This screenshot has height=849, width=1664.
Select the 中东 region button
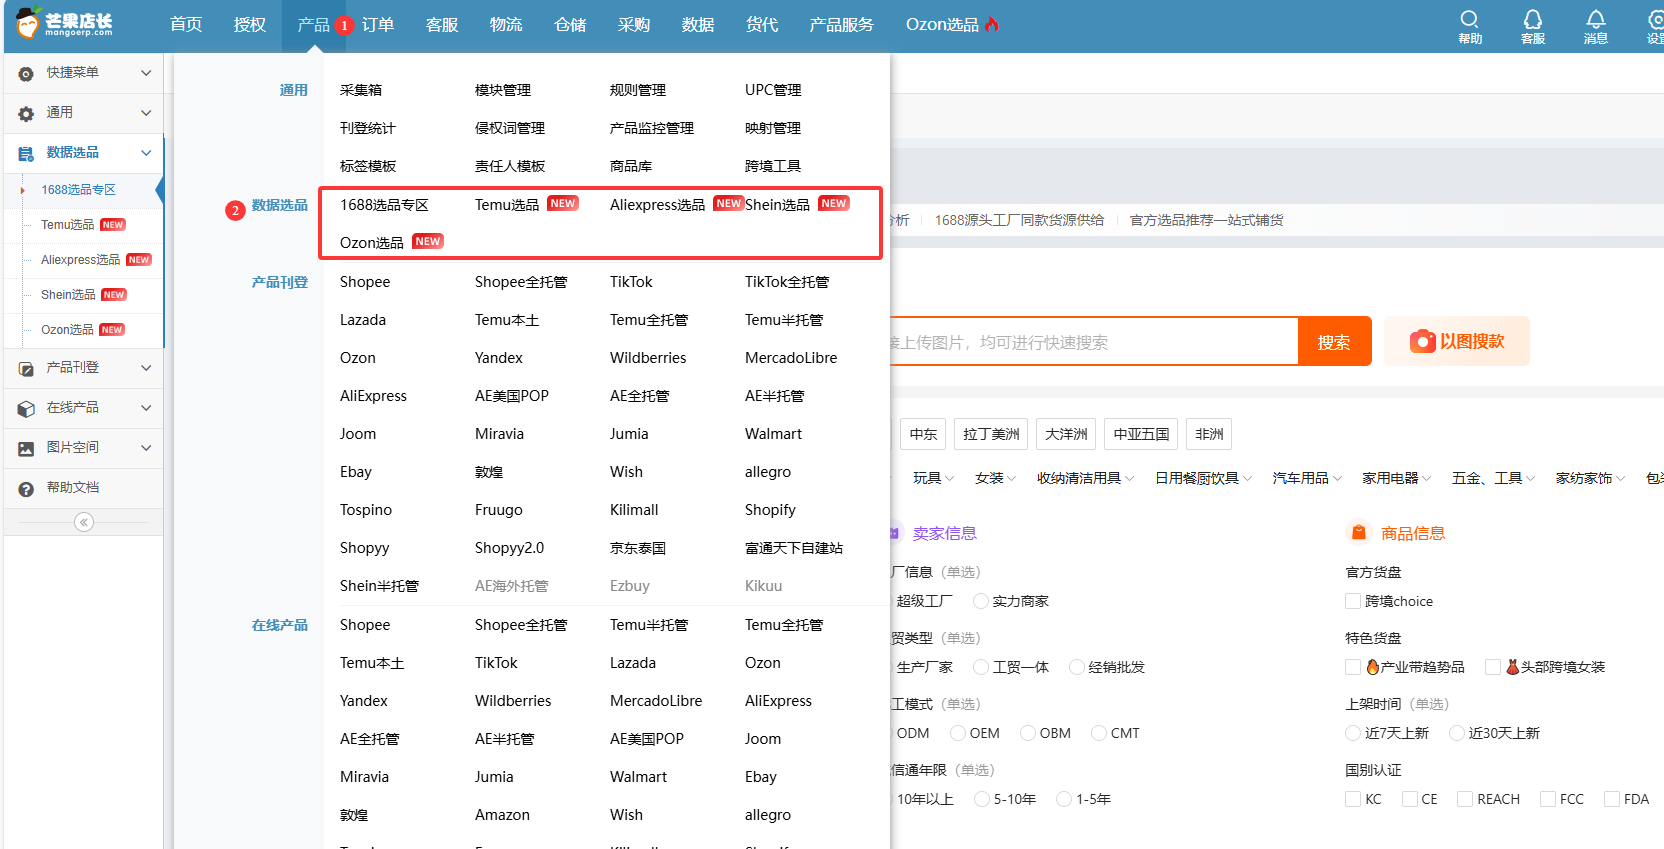[924, 434]
